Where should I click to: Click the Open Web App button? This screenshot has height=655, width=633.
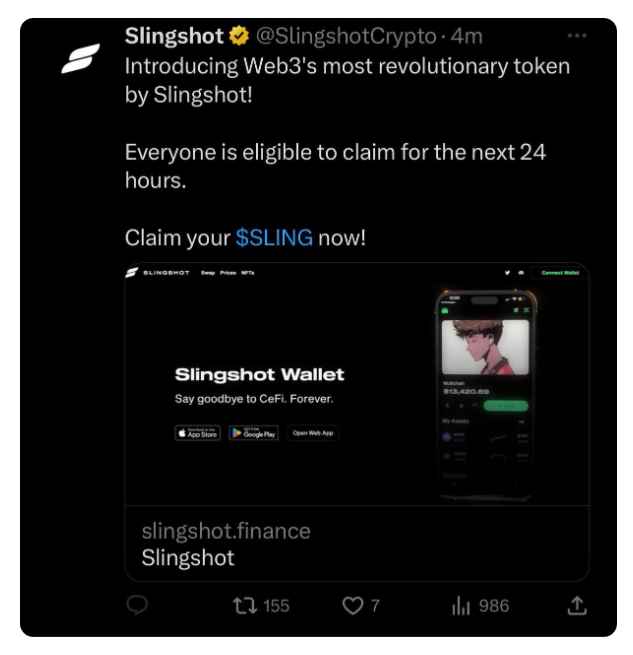(313, 433)
